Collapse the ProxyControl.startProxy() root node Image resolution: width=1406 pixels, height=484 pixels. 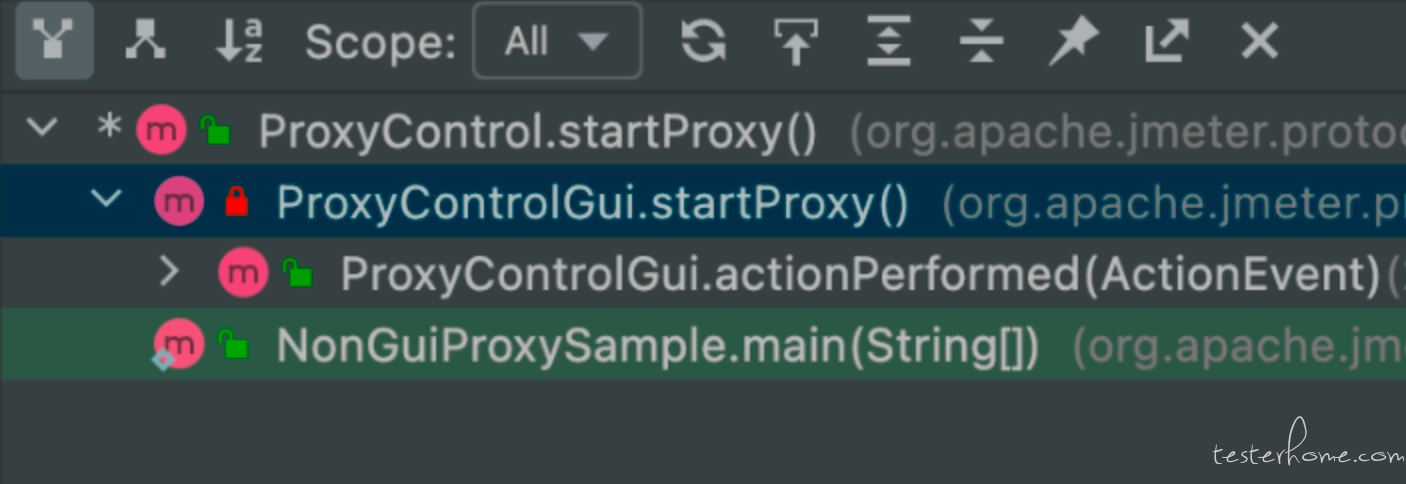pos(43,129)
